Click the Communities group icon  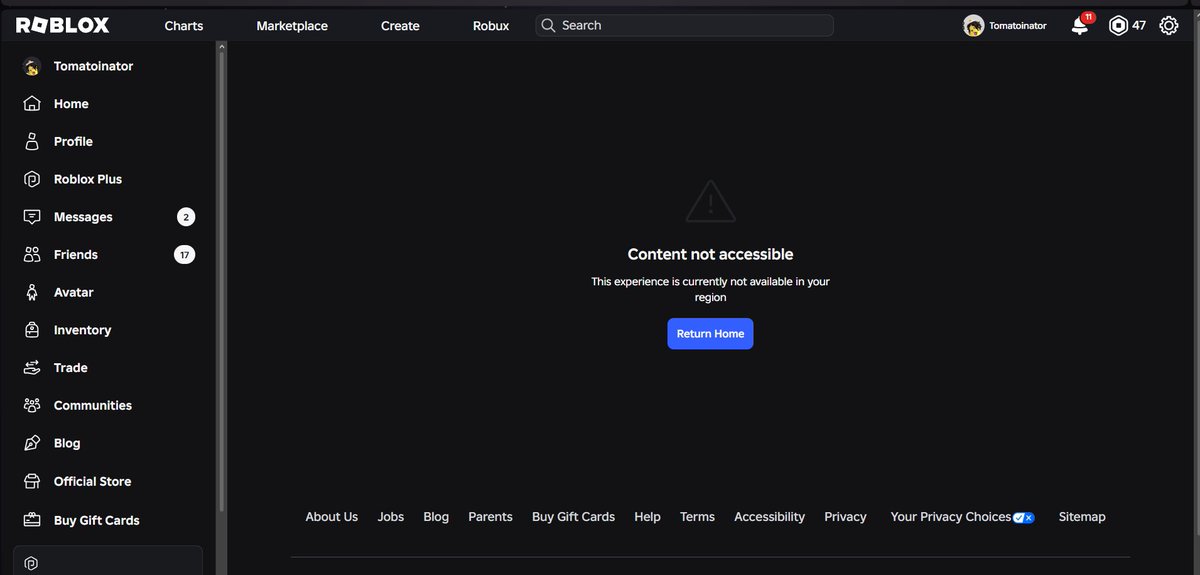32,405
